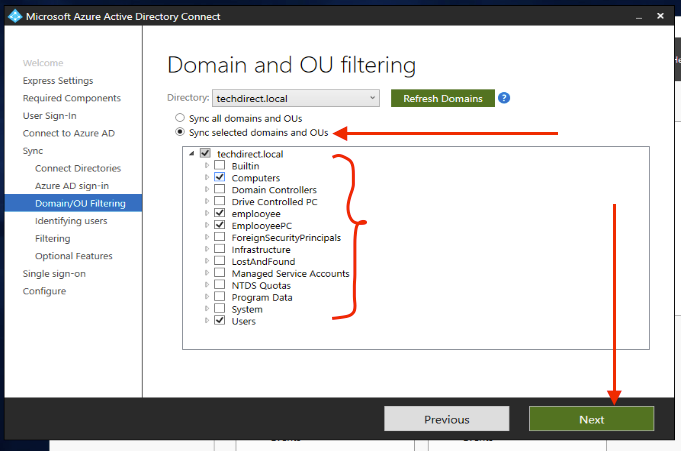This screenshot has width=681, height=451.
Task: Expand the Program Data tree node
Action: click(x=207, y=297)
